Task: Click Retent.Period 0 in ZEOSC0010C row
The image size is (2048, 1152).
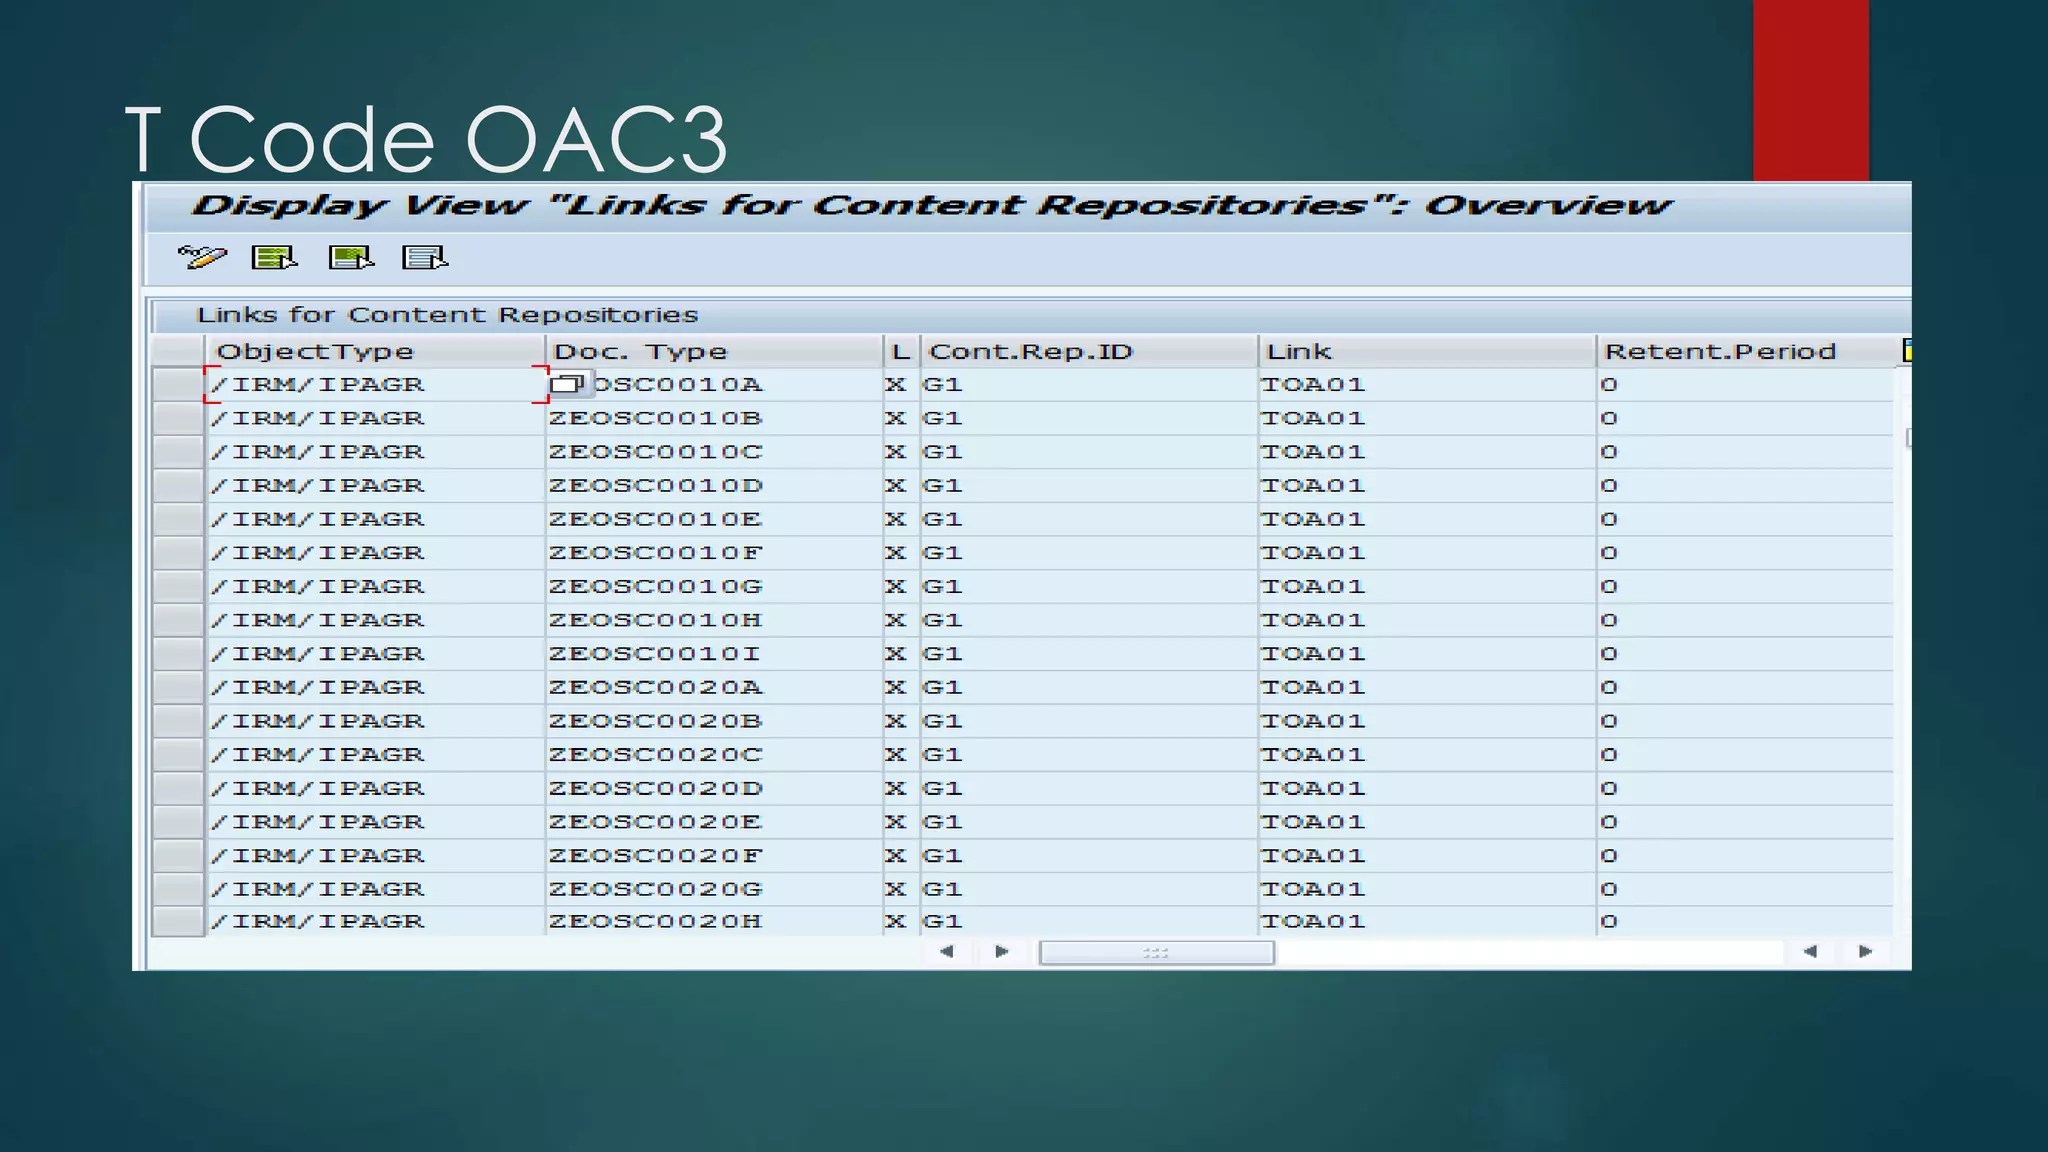Action: [1746, 452]
